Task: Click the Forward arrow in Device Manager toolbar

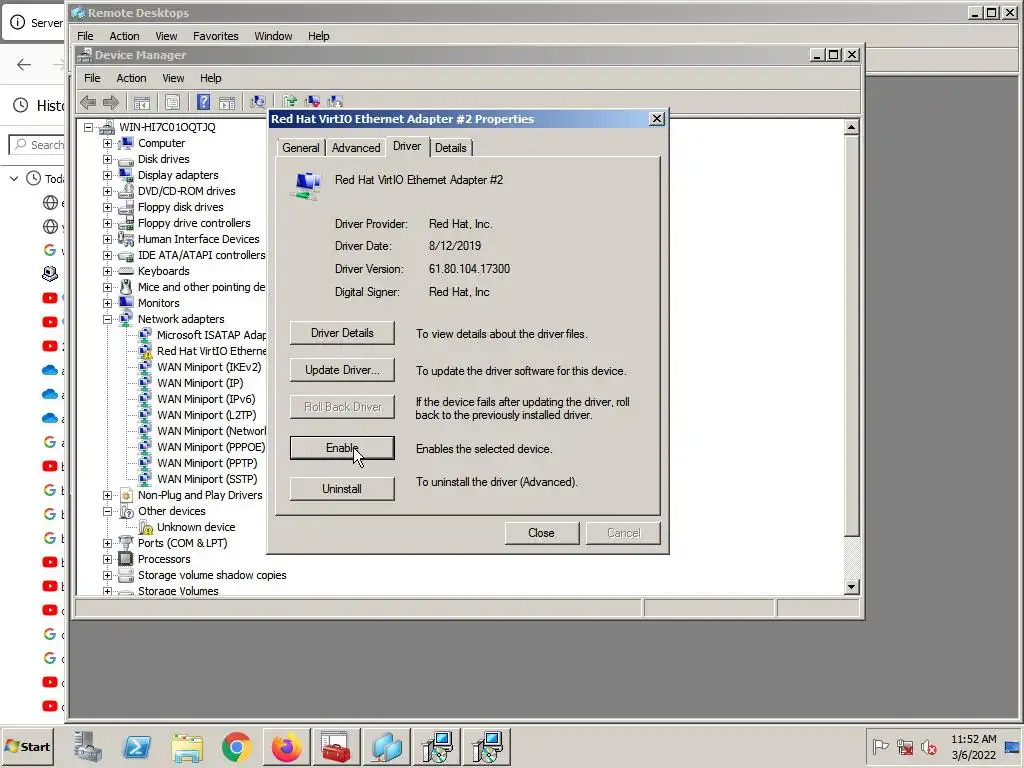Action: [111, 102]
